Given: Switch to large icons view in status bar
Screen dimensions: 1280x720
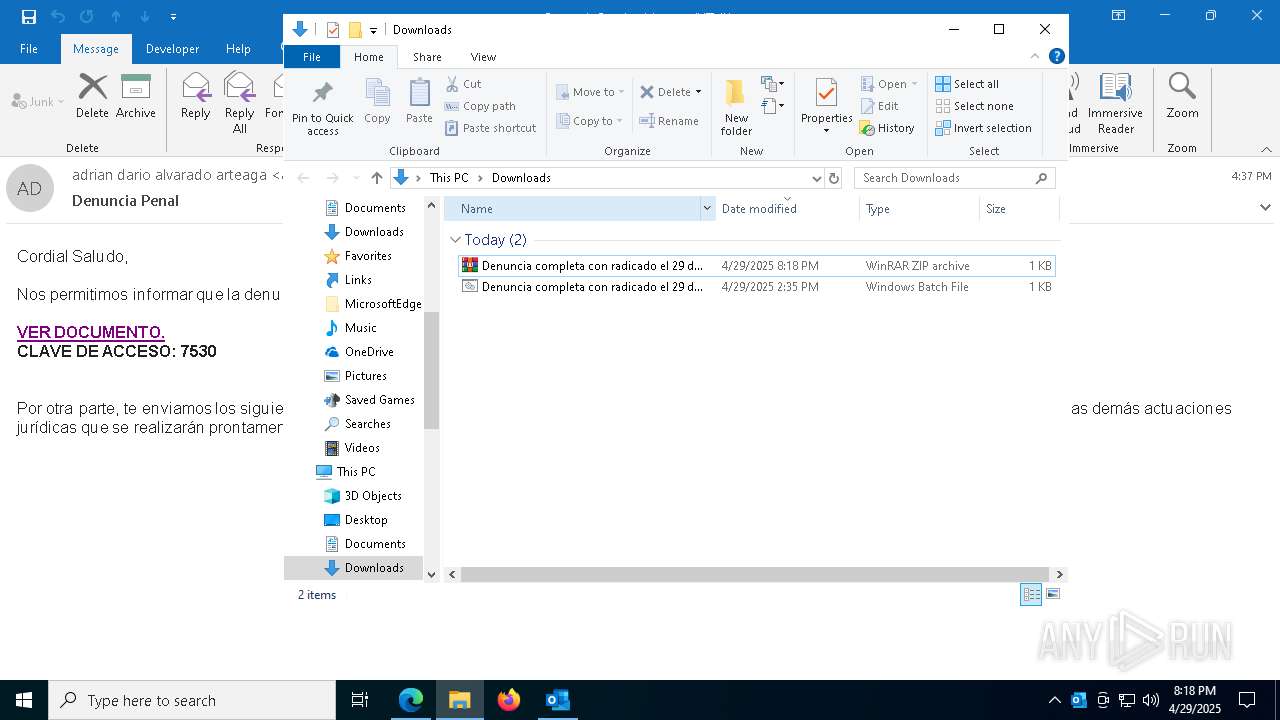Looking at the screenshot, I should click(x=1052, y=594).
